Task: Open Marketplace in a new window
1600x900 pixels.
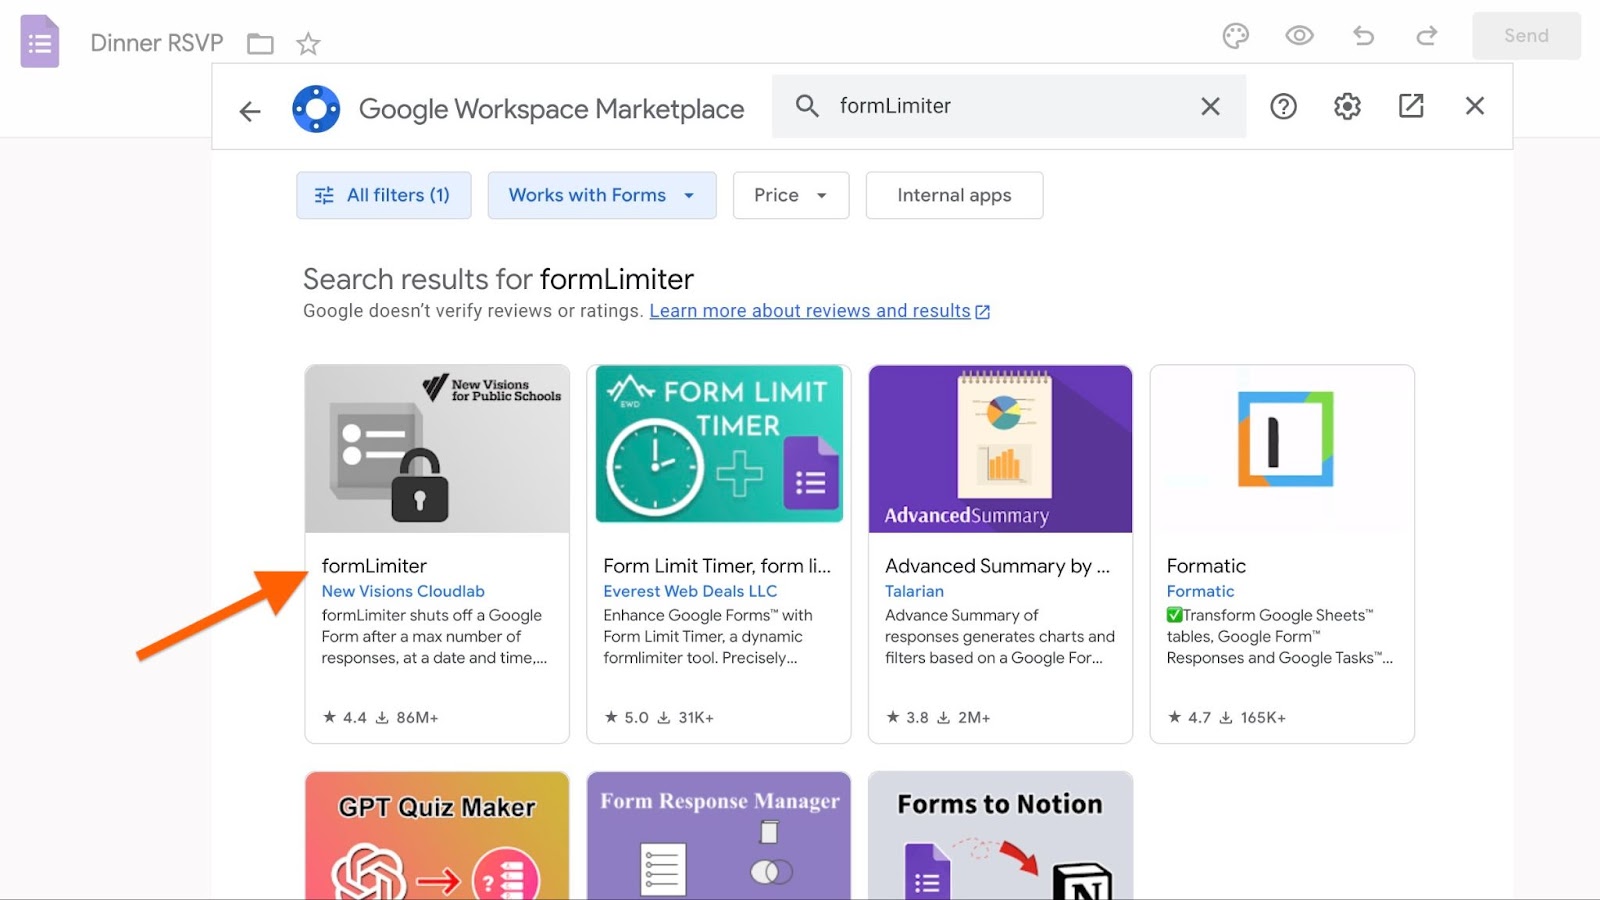Action: (x=1411, y=106)
